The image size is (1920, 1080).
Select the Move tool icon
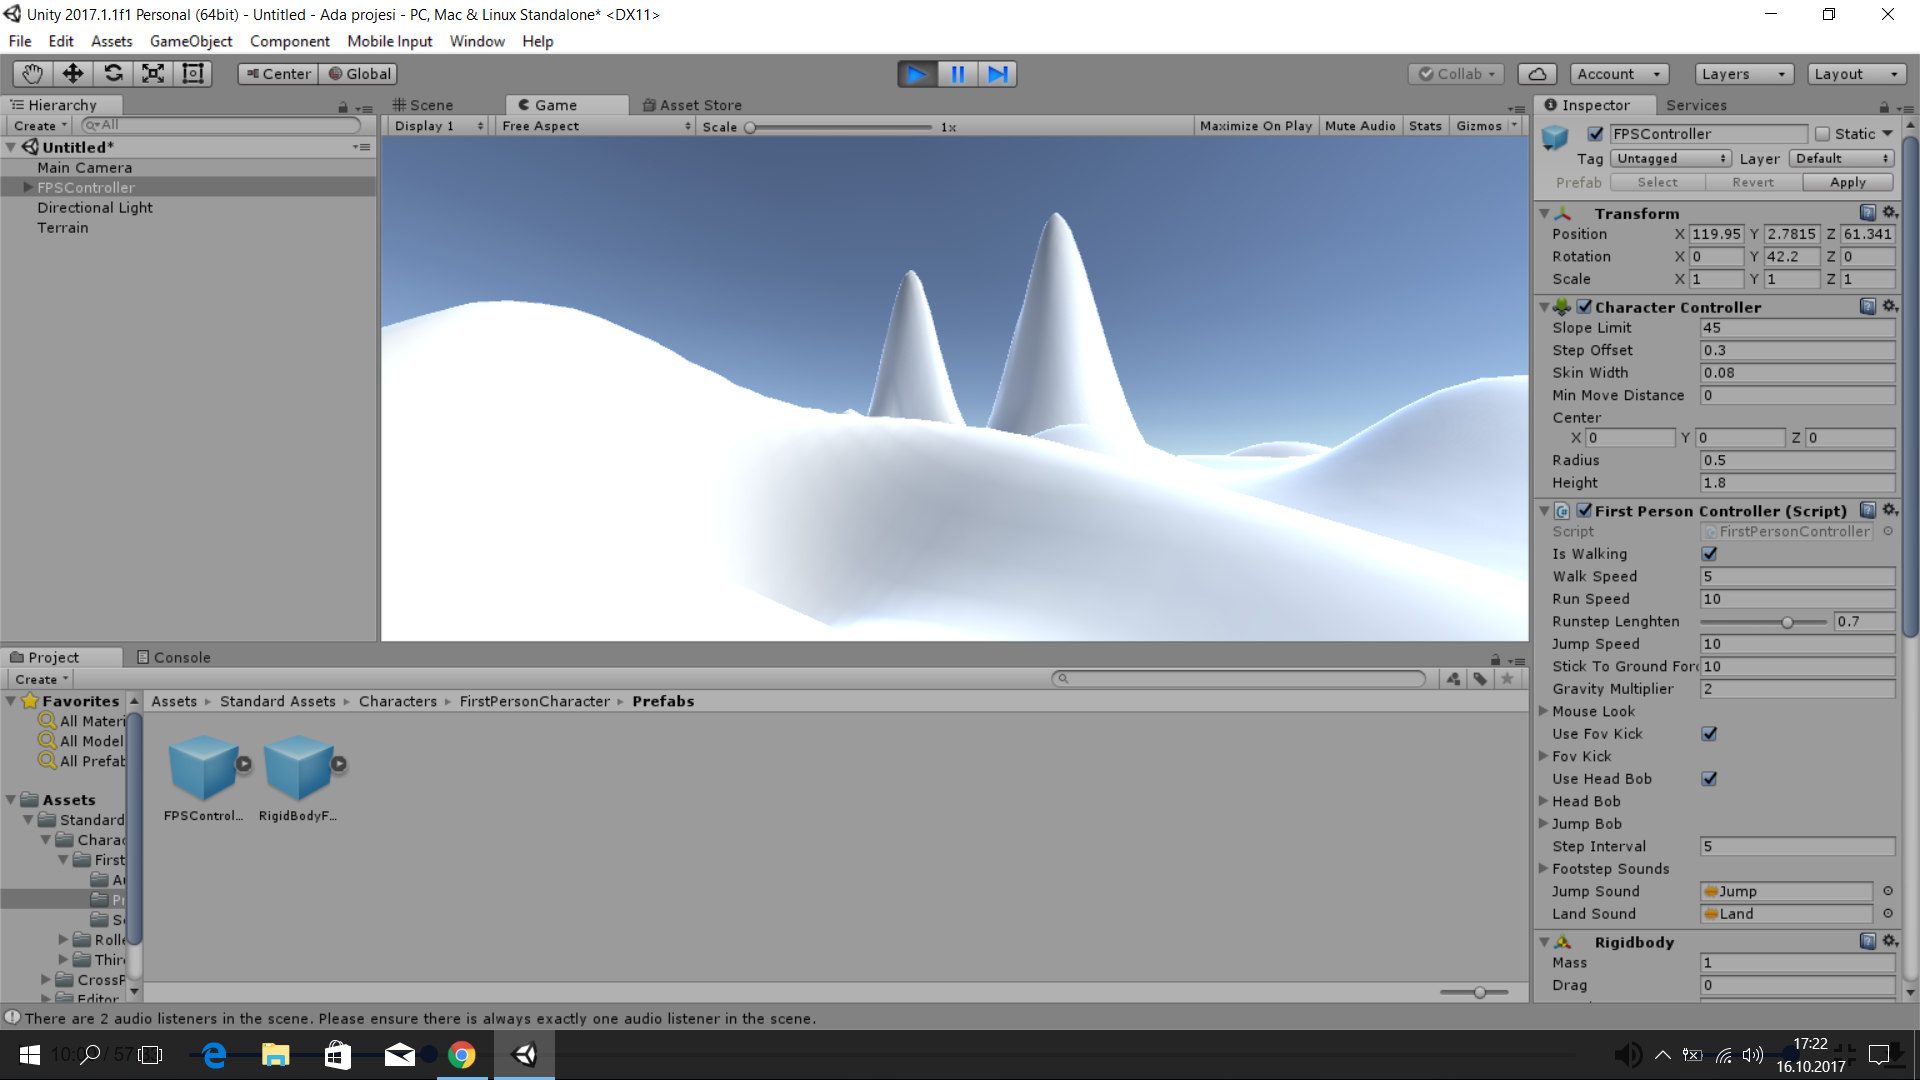pyautogui.click(x=73, y=74)
